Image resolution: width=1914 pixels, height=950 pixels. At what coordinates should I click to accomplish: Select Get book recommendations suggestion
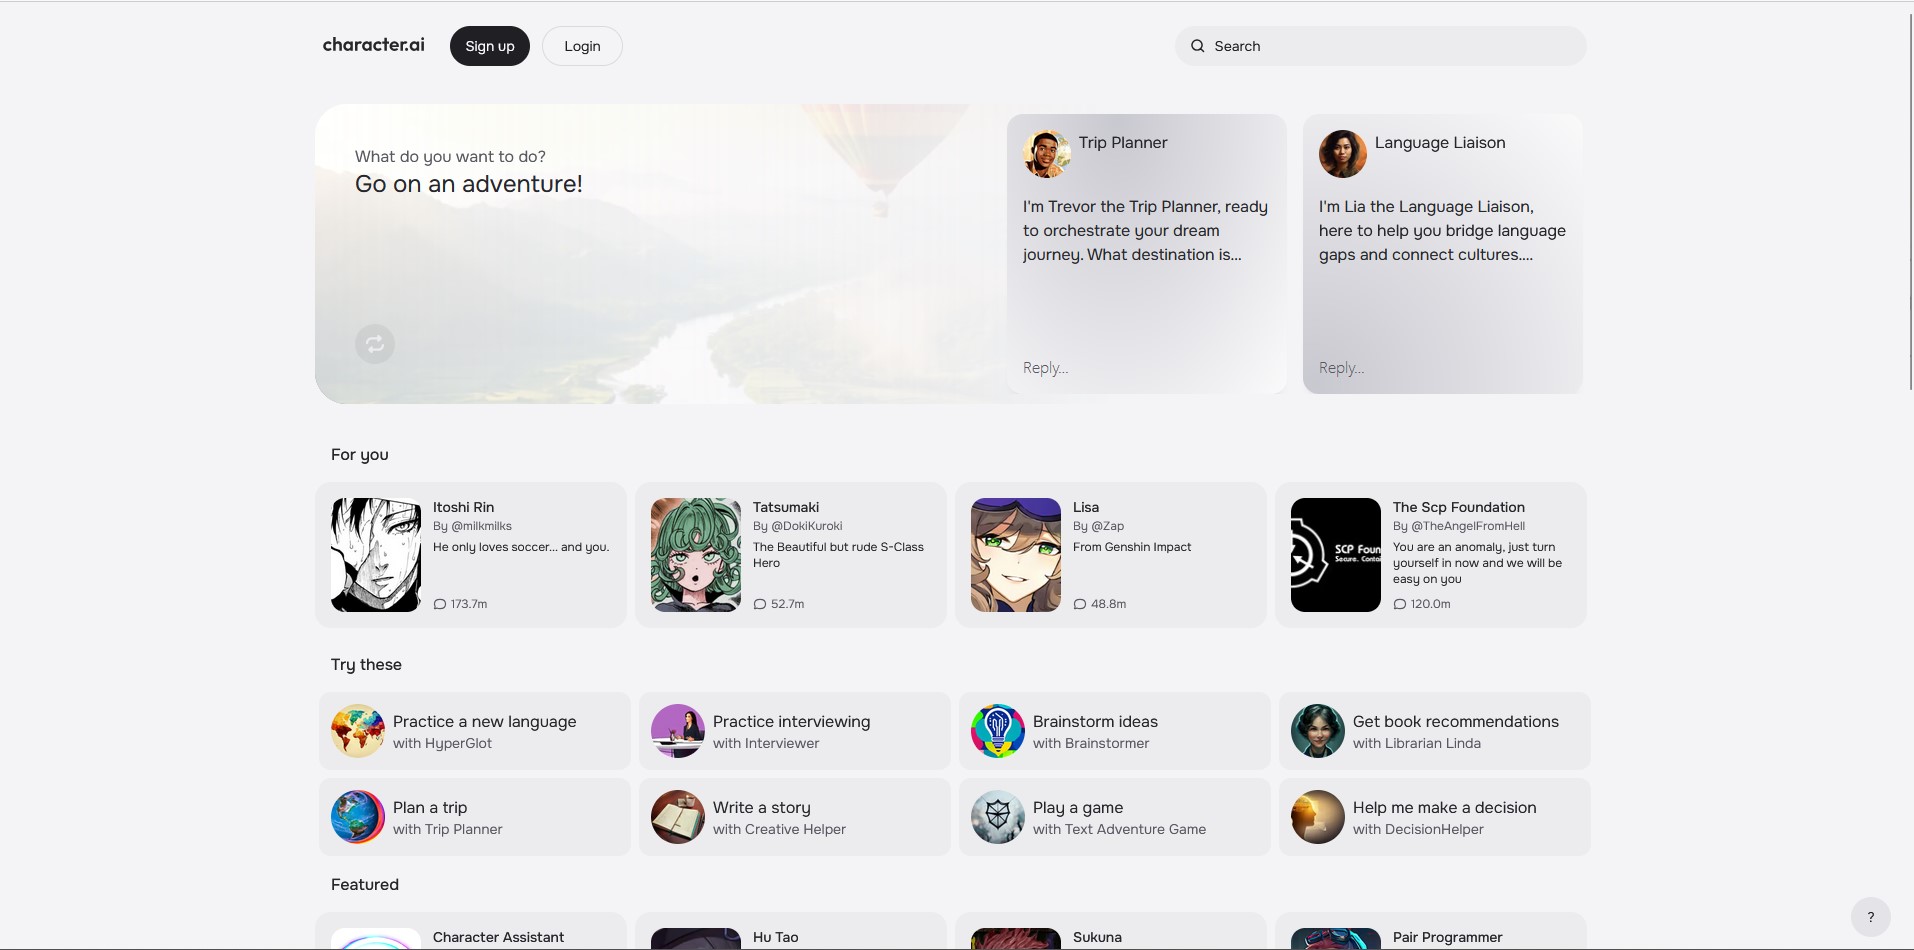click(x=1435, y=731)
